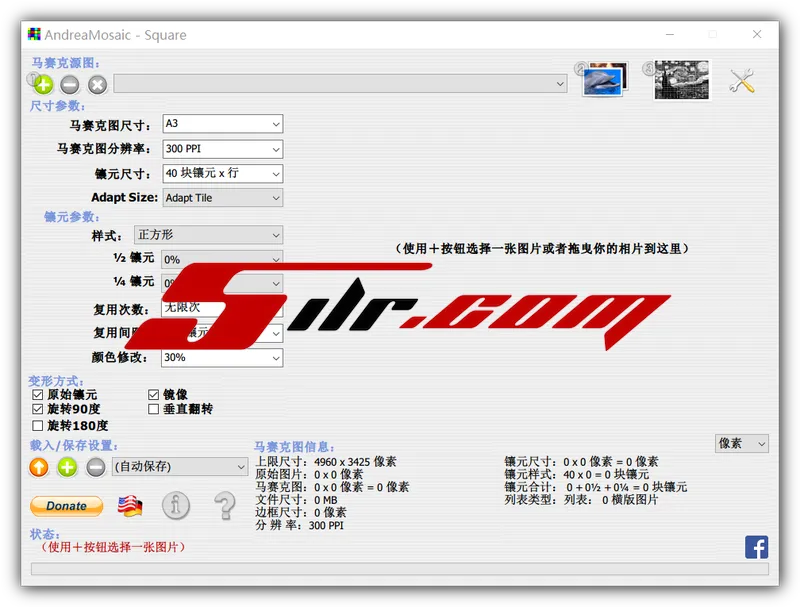Click the gray minus beside source image list
Viewport: 800px width, 607px height.
point(70,85)
